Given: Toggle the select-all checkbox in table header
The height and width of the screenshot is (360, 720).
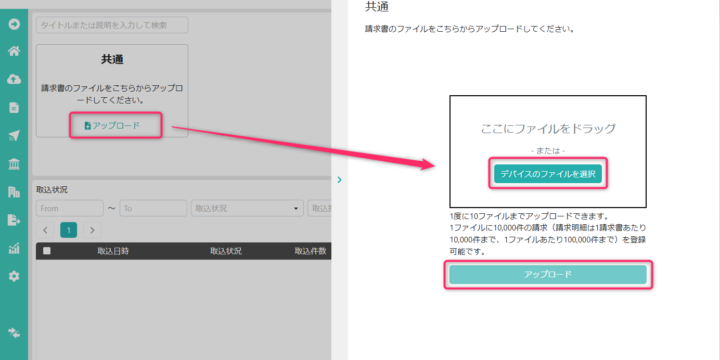Looking at the screenshot, I should [47, 251].
